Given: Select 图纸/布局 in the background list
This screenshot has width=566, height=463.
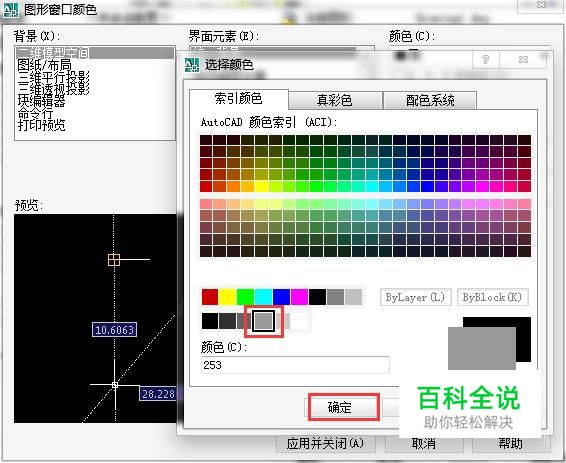Looking at the screenshot, I should [44, 65].
